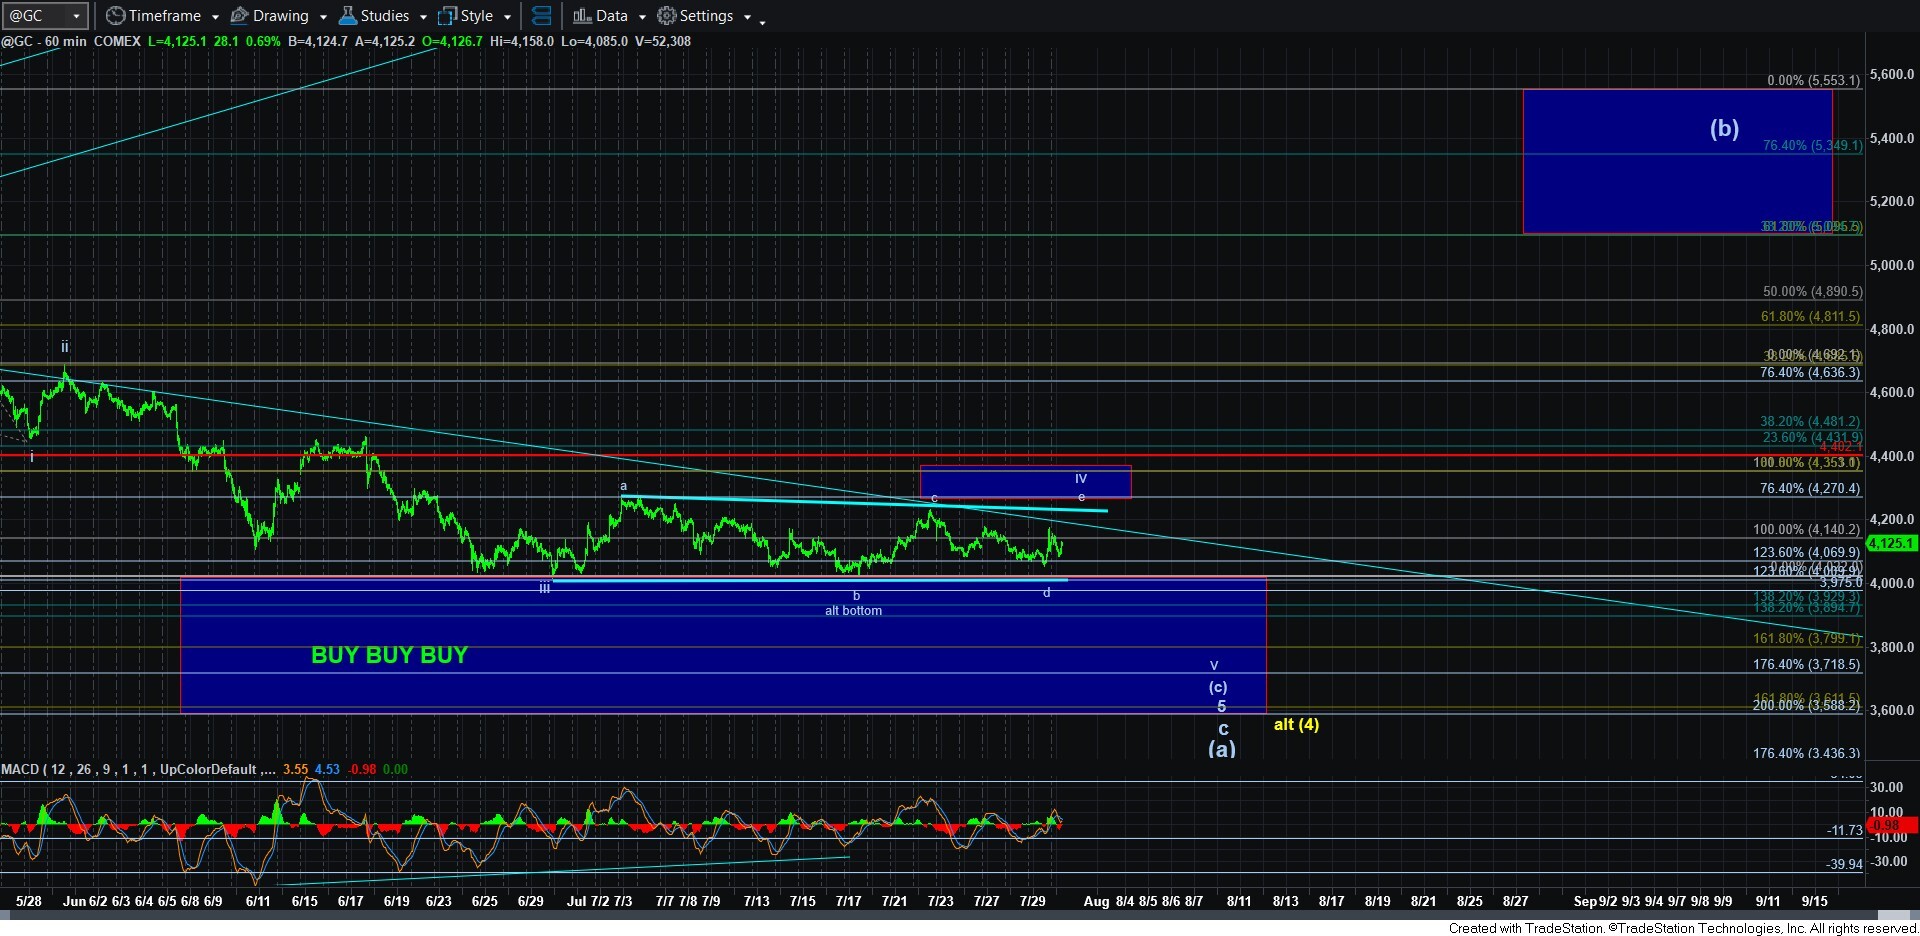The height and width of the screenshot is (936, 1920).
Task: Click the '5/28' date on the time axis
Action: (29, 901)
